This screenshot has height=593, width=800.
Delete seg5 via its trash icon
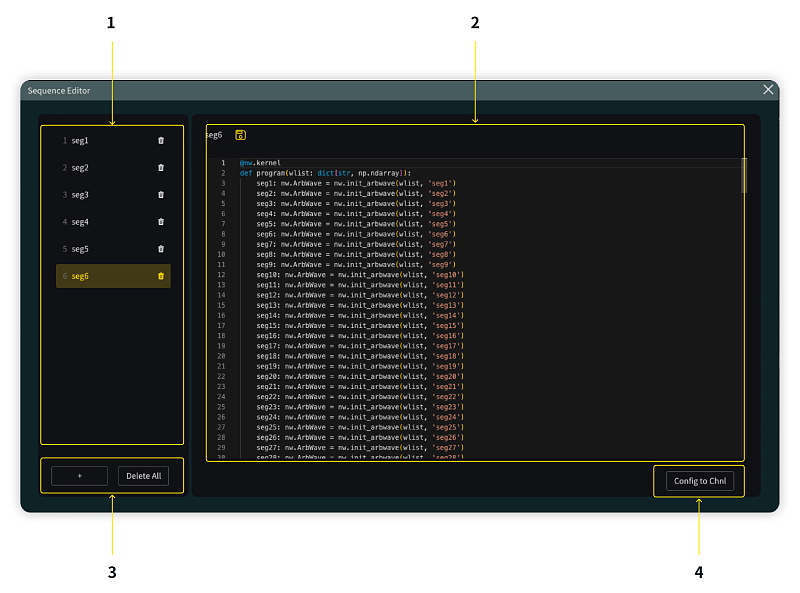161,249
